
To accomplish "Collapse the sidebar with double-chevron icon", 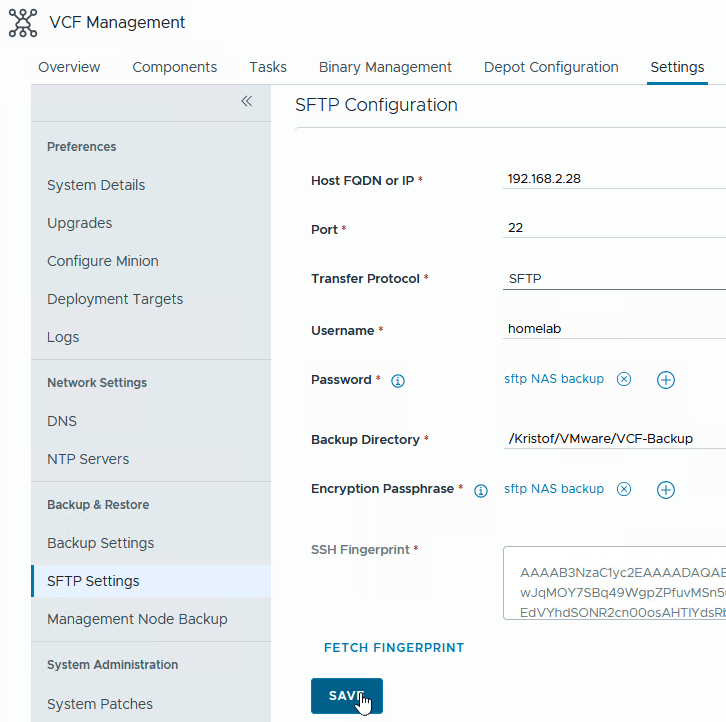I will (x=247, y=102).
